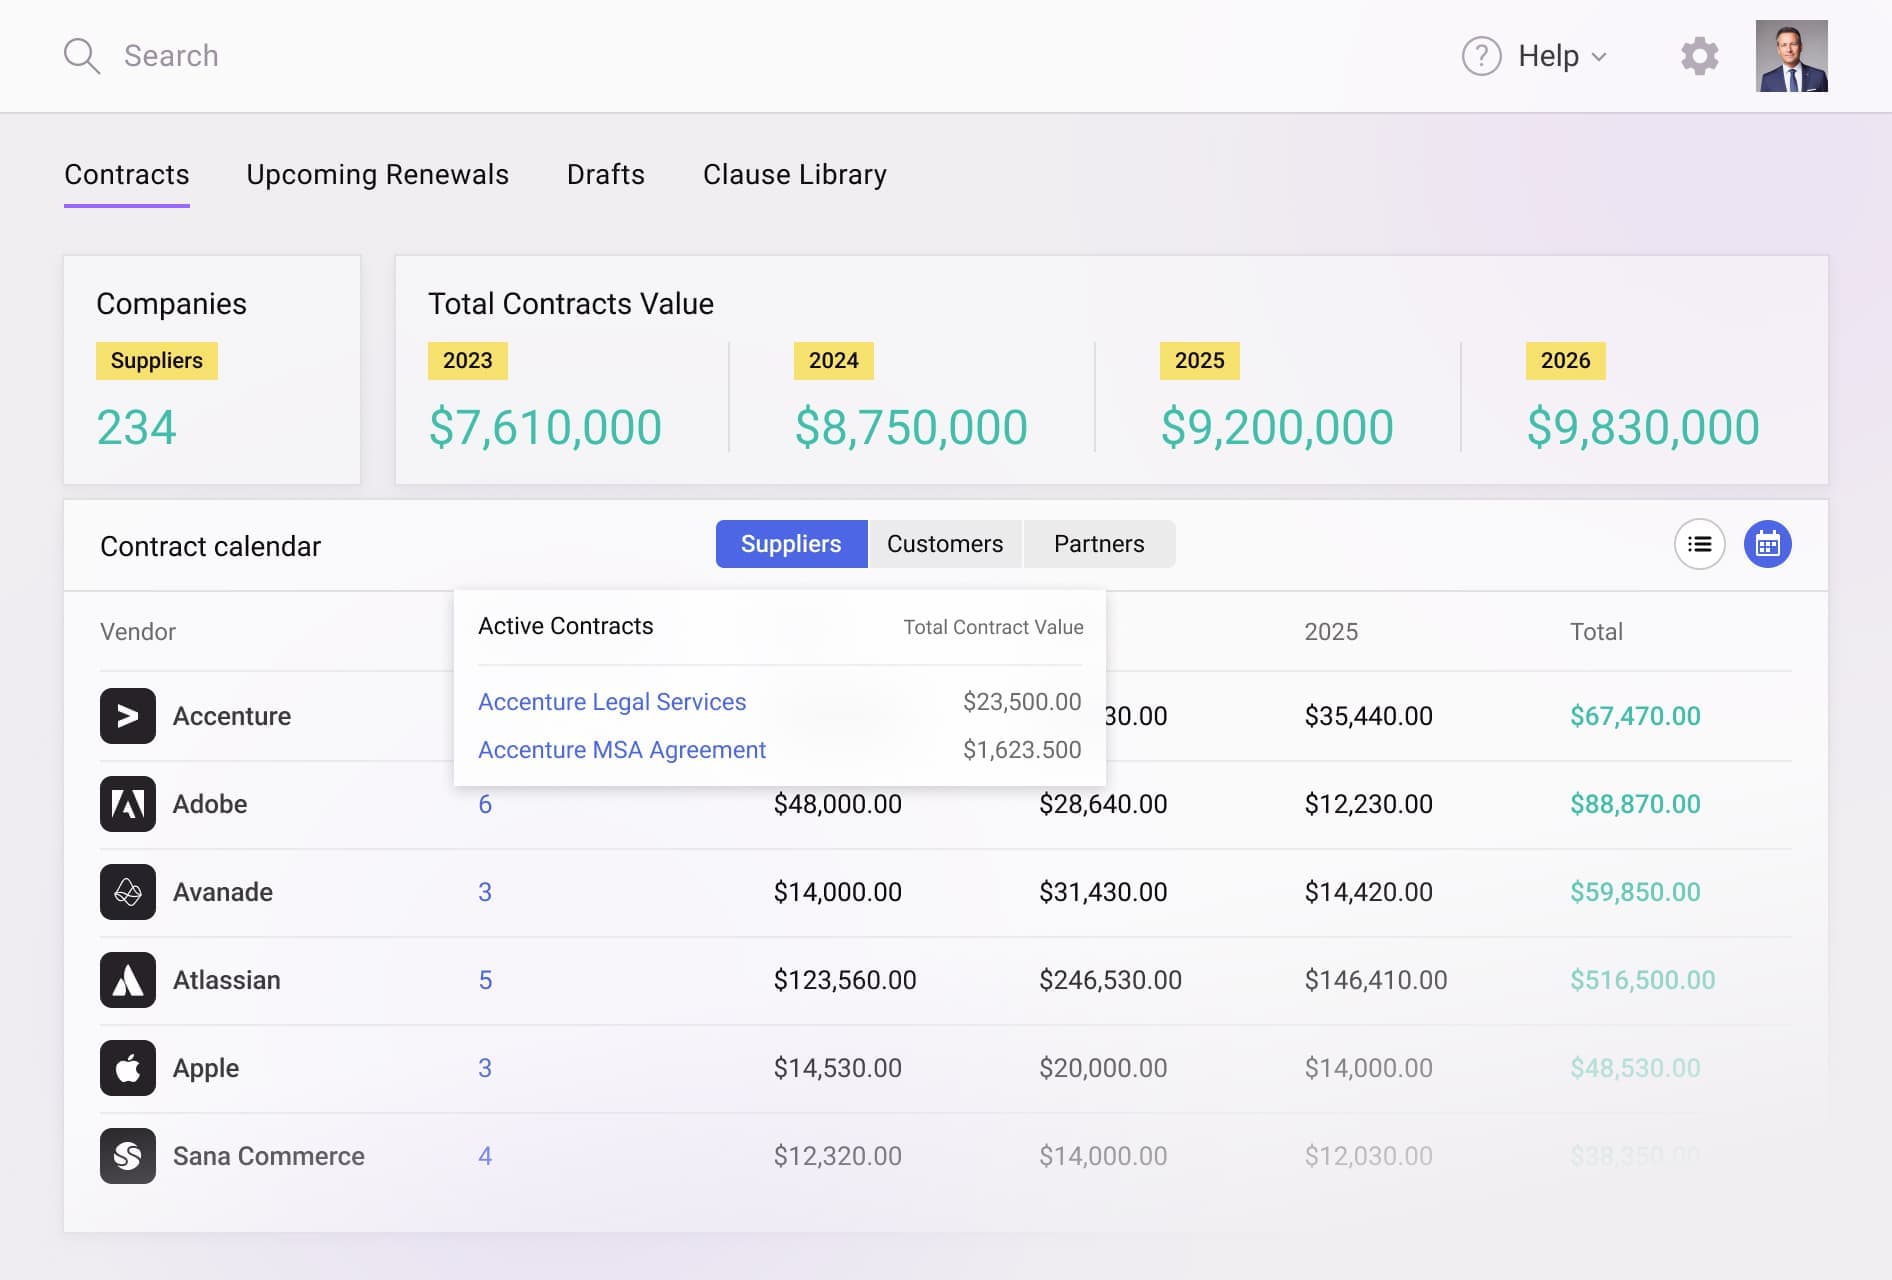
Task: Click the 234 companies count
Action: [x=137, y=428]
